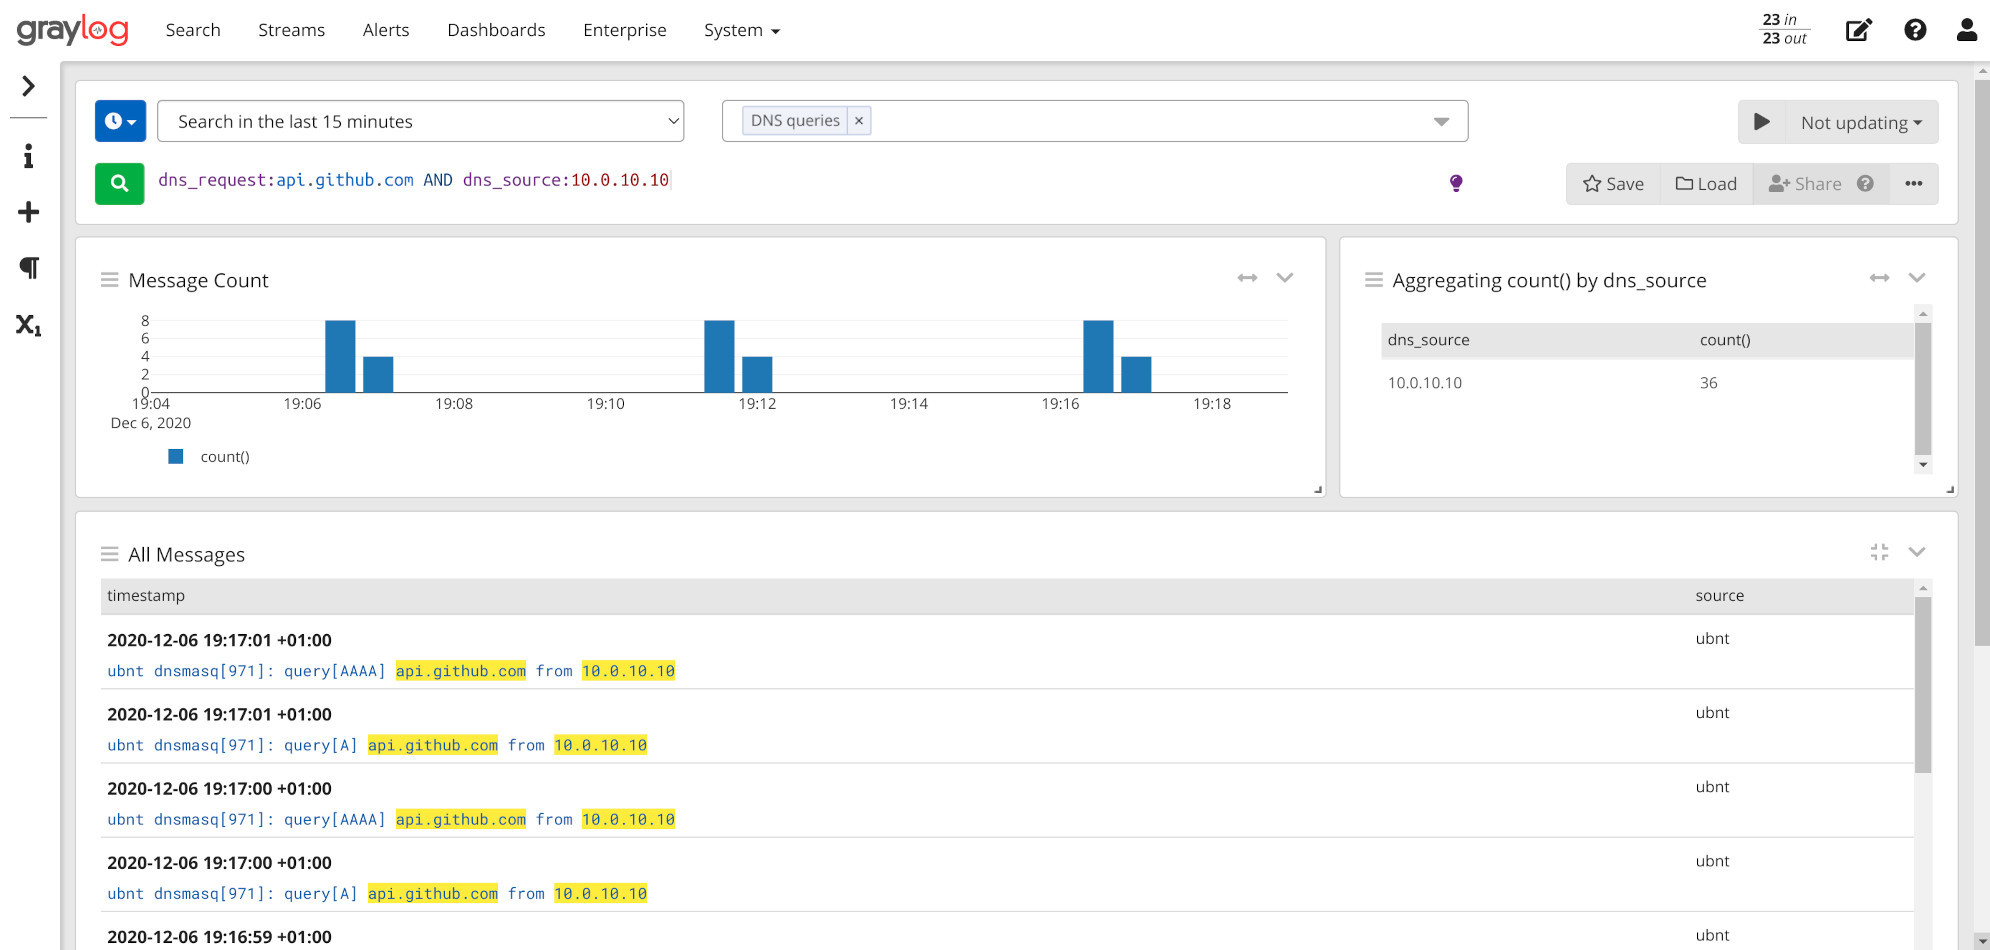1990x950 pixels.
Task: Click the count() legend label
Action: point(225,457)
